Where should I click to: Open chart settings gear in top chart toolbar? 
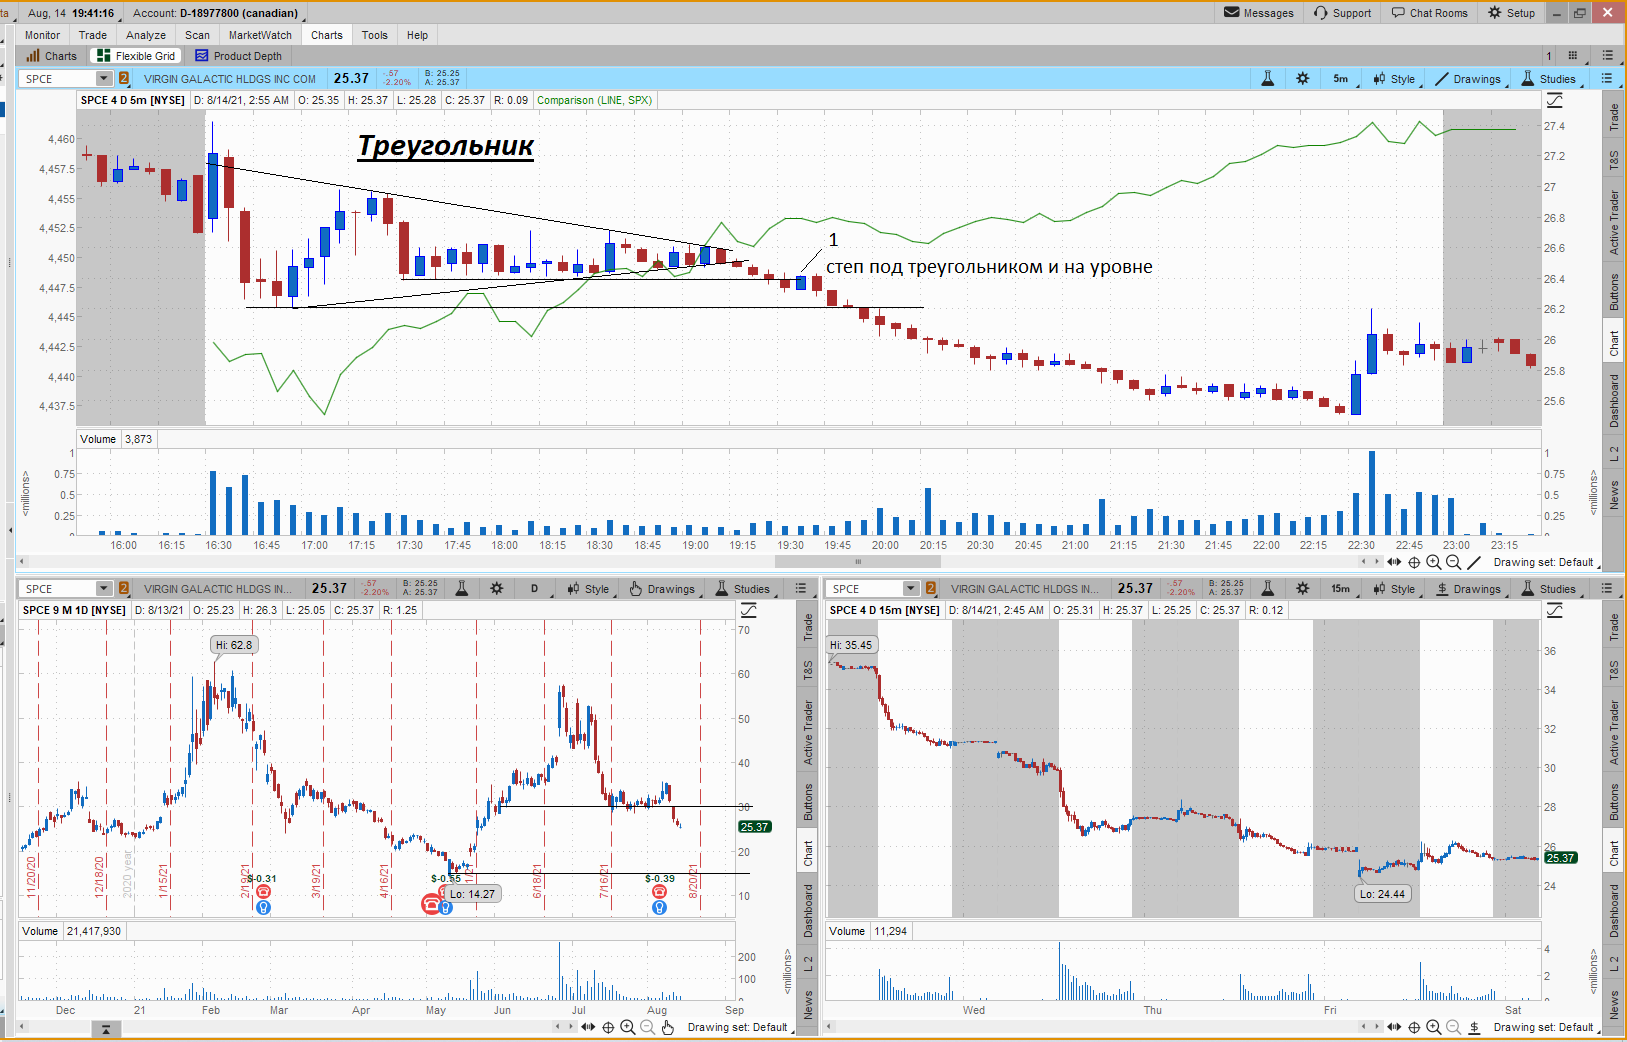coord(1303,78)
